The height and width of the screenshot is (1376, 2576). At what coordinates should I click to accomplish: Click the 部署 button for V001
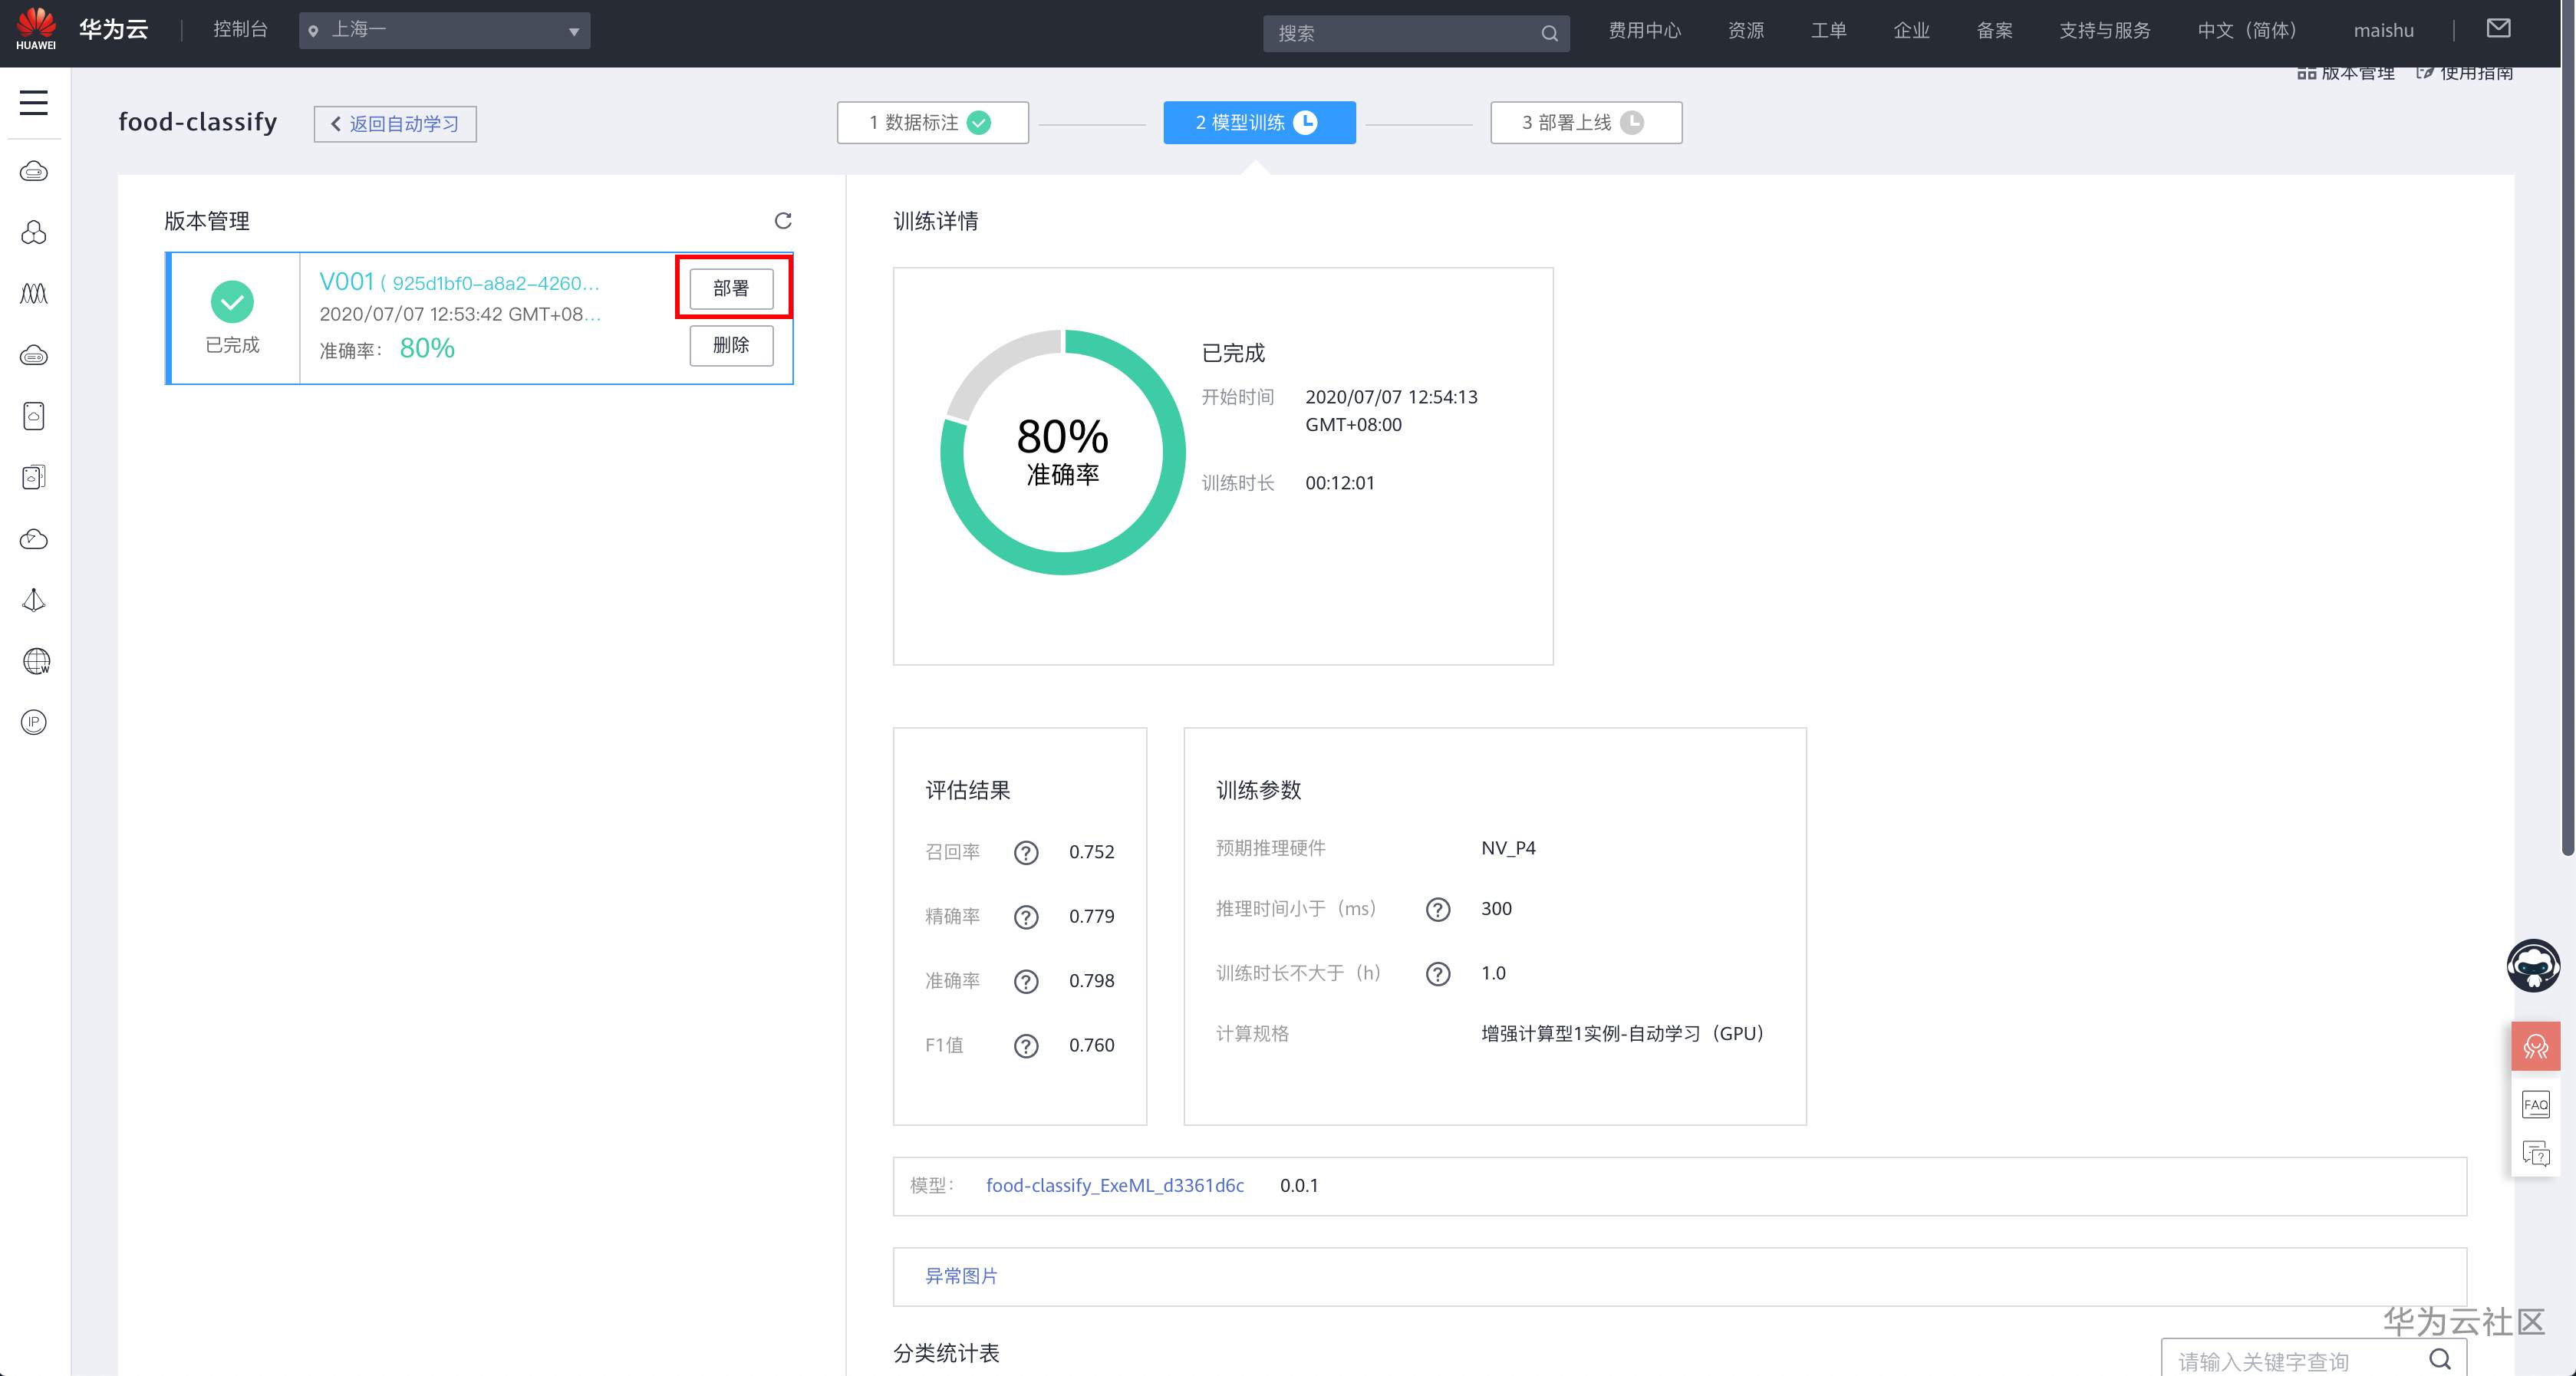731,288
